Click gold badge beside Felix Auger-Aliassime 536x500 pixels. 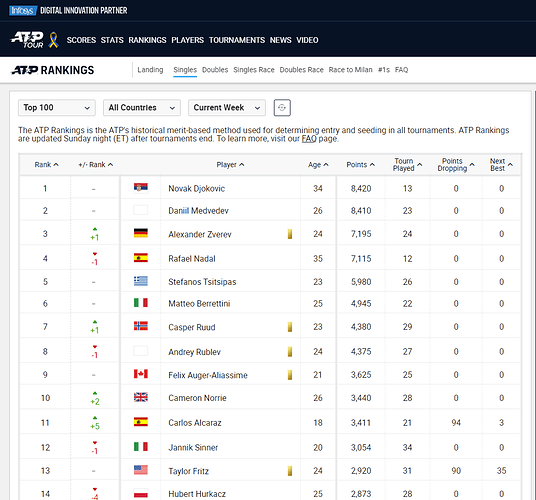click(290, 375)
